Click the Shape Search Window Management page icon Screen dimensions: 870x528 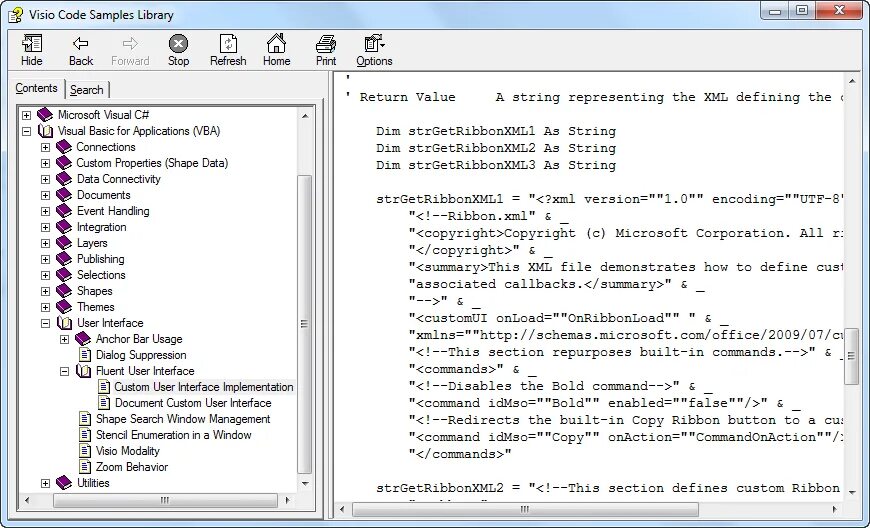click(85, 419)
